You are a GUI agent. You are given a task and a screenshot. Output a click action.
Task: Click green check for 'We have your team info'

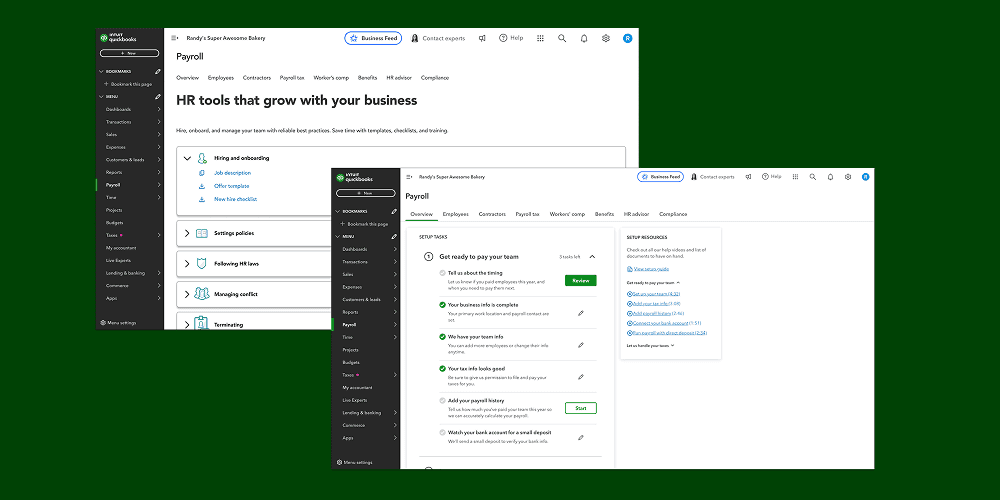pos(442,336)
